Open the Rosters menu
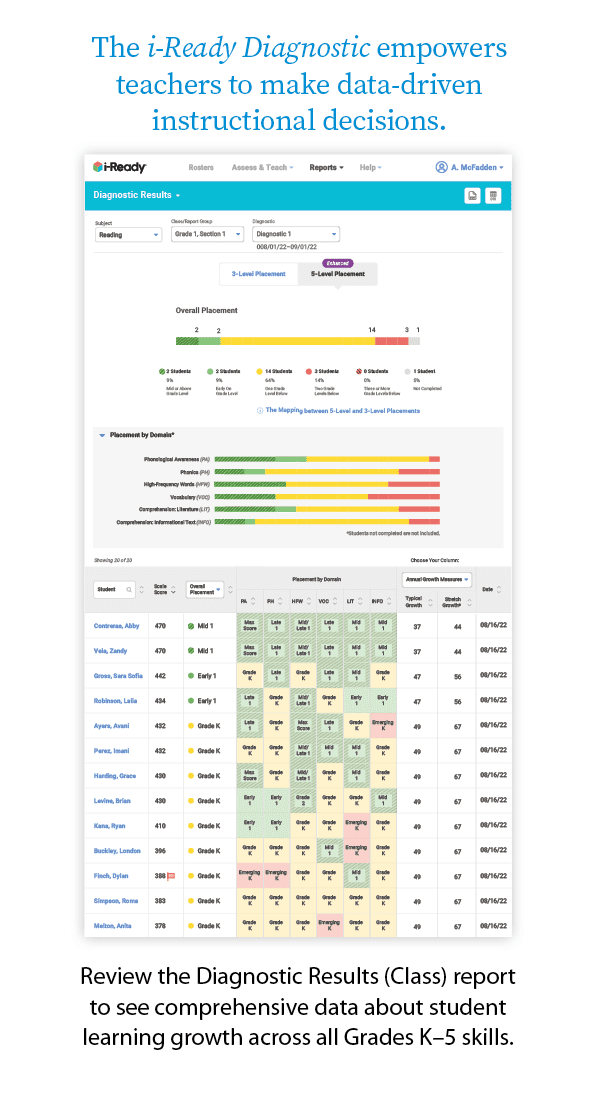 (201, 168)
